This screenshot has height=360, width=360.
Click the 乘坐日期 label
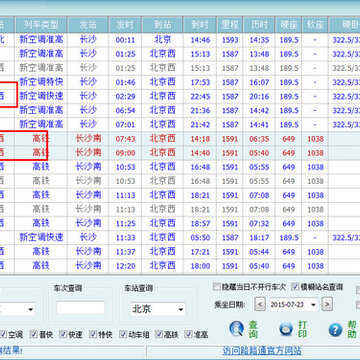pos(231,305)
